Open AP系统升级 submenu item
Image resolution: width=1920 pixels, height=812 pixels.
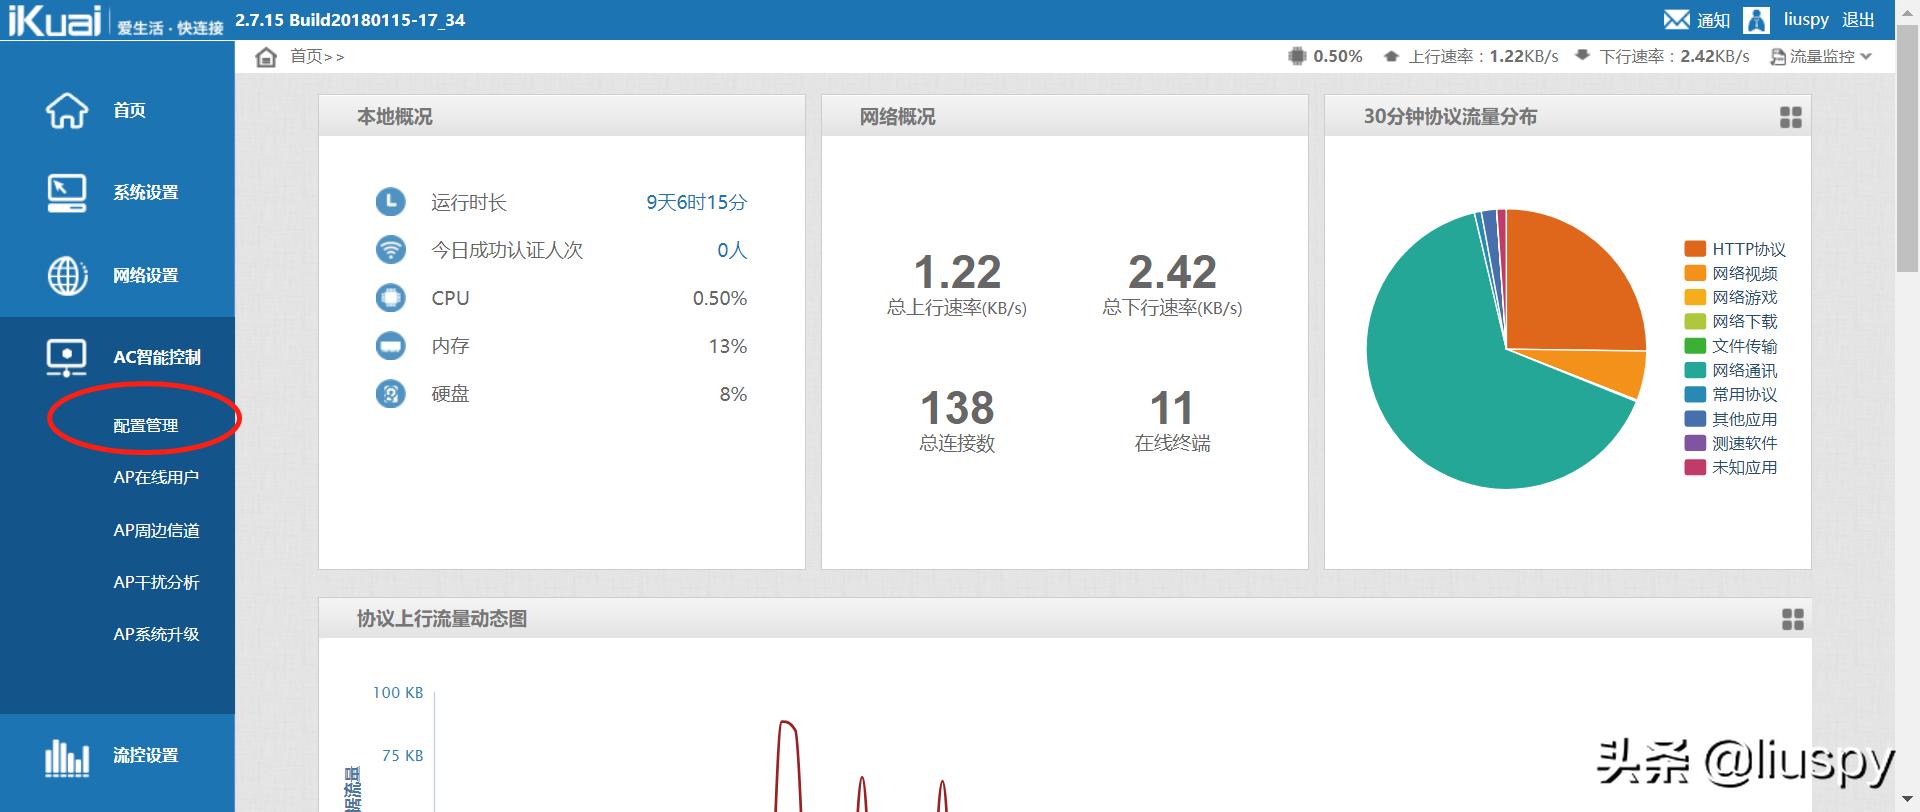point(156,634)
